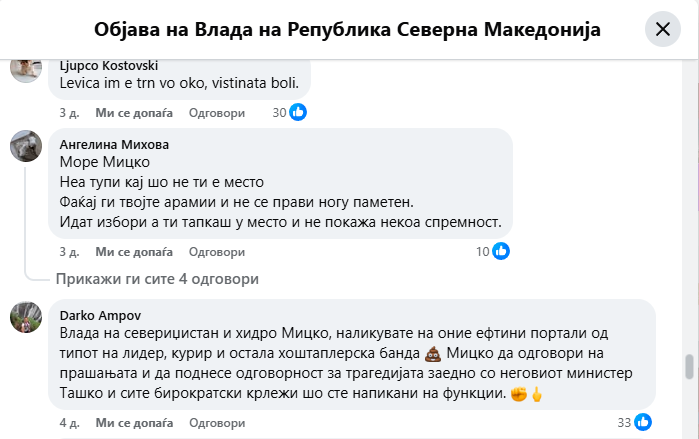Image resolution: width=699 pixels, height=439 pixels.
Task: Reply to Ангелина Михова's comment
Action: 216,251
